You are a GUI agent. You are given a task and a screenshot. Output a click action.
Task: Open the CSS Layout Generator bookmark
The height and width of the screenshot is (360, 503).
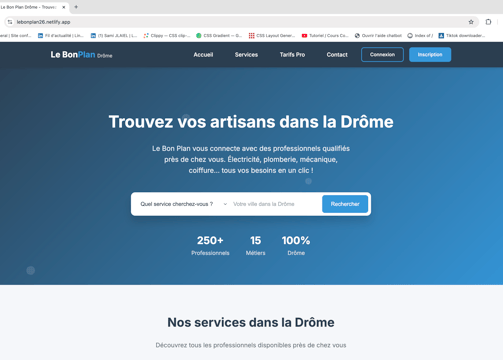(272, 35)
